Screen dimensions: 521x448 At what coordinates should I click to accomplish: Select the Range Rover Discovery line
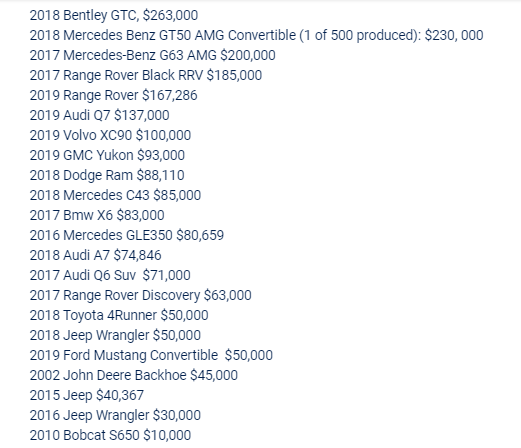pyautogui.click(x=140, y=295)
